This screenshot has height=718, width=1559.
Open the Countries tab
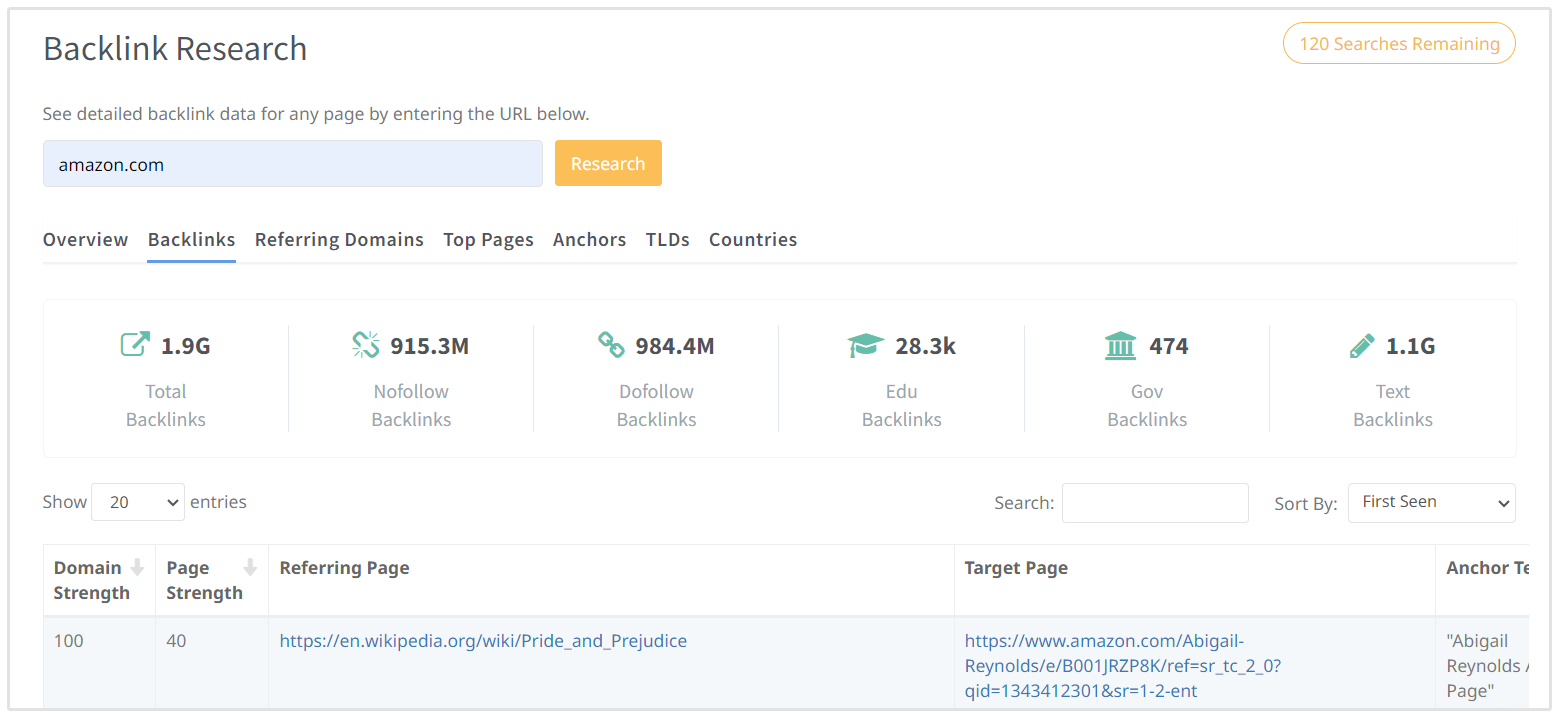pyautogui.click(x=752, y=240)
